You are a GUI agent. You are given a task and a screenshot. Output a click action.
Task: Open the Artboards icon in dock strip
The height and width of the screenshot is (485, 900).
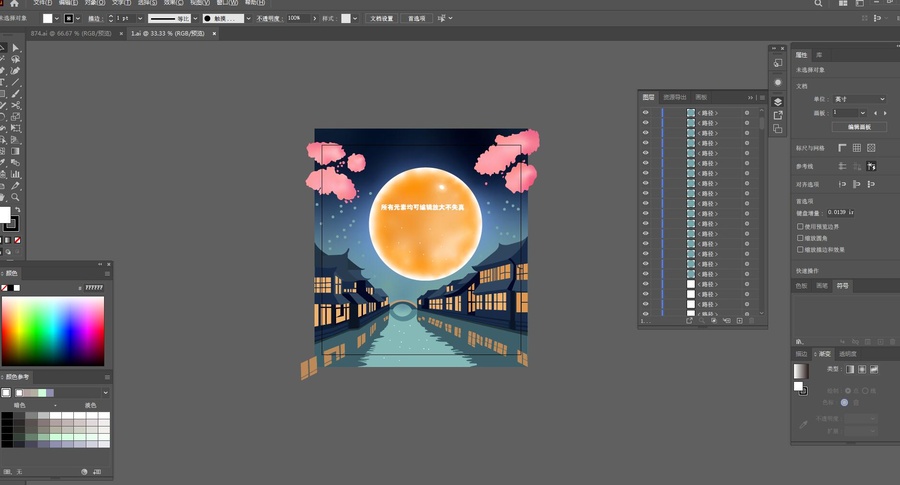click(x=778, y=129)
